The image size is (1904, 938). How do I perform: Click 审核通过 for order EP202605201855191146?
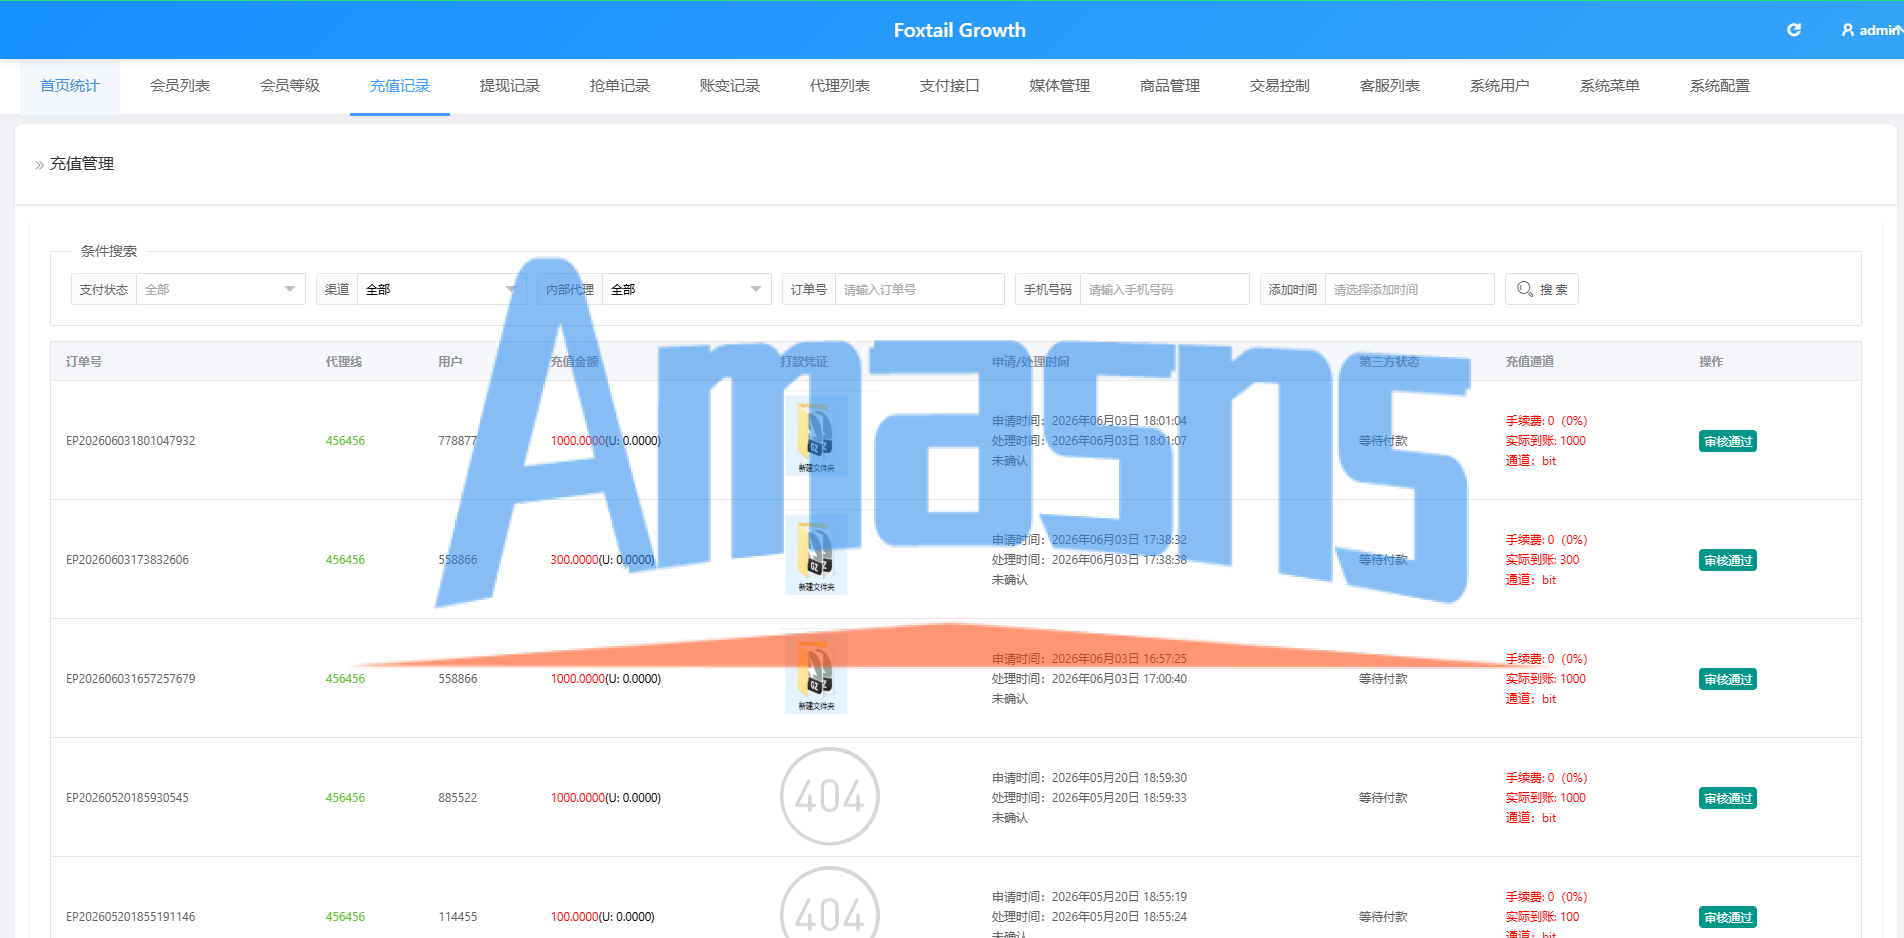point(1728,917)
